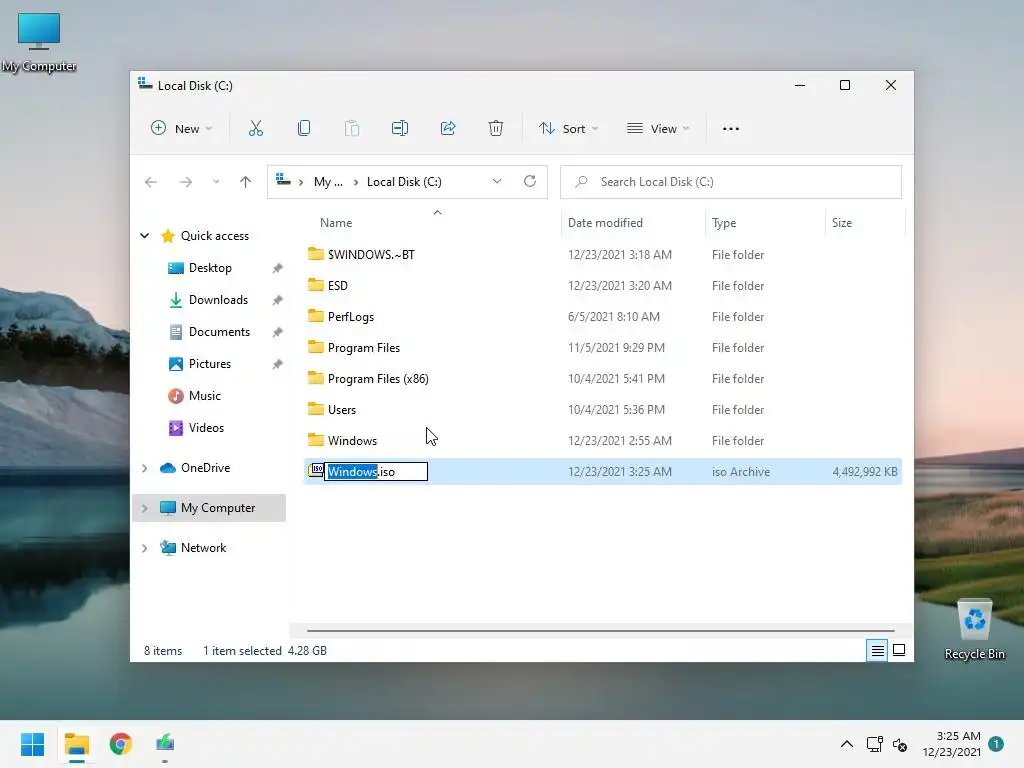Click the muted volume tray icon
Screen dimensions: 1024x768
[x=900, y=744]
